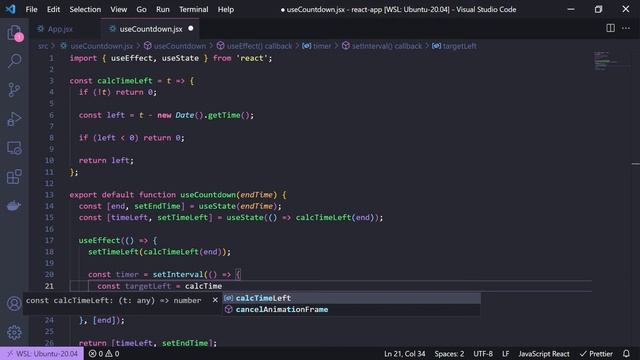Click 'useState' import on line 1

pos(180,58)
